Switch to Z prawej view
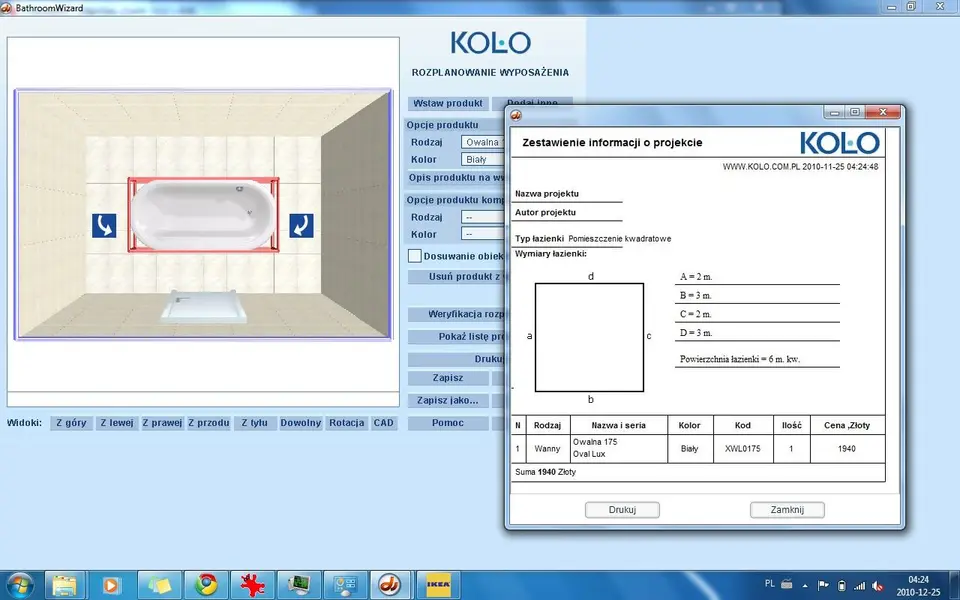The image size is (960, 600). (x=162, y=423)
